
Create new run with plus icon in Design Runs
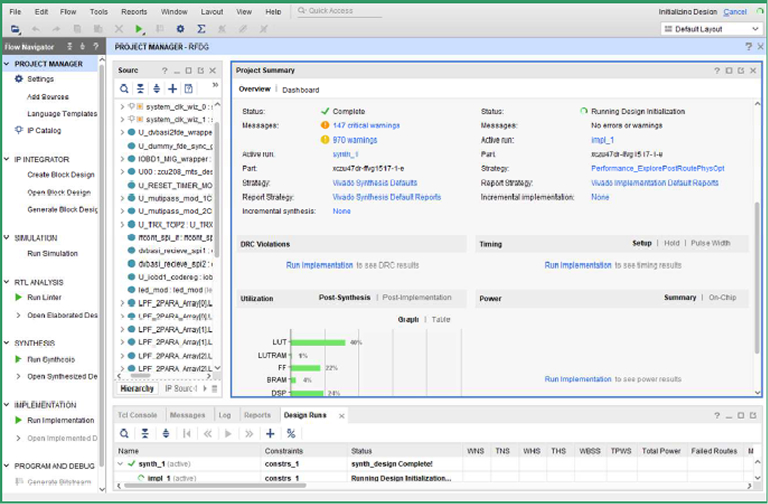[x=270, y=433]
